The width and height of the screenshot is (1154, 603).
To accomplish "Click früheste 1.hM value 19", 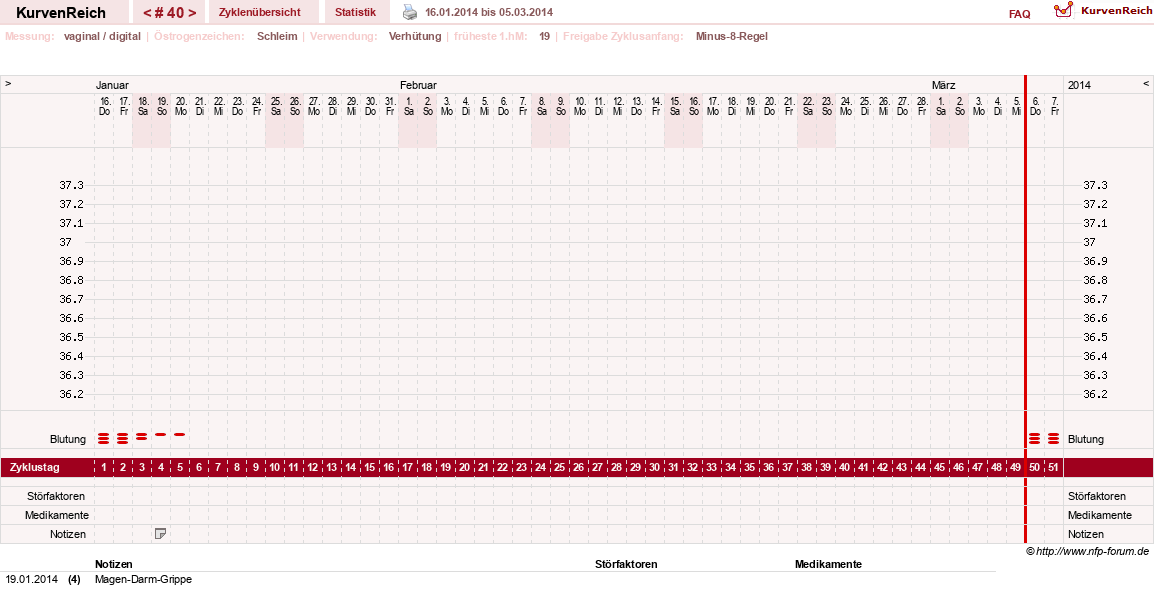I will pos(545,36).
